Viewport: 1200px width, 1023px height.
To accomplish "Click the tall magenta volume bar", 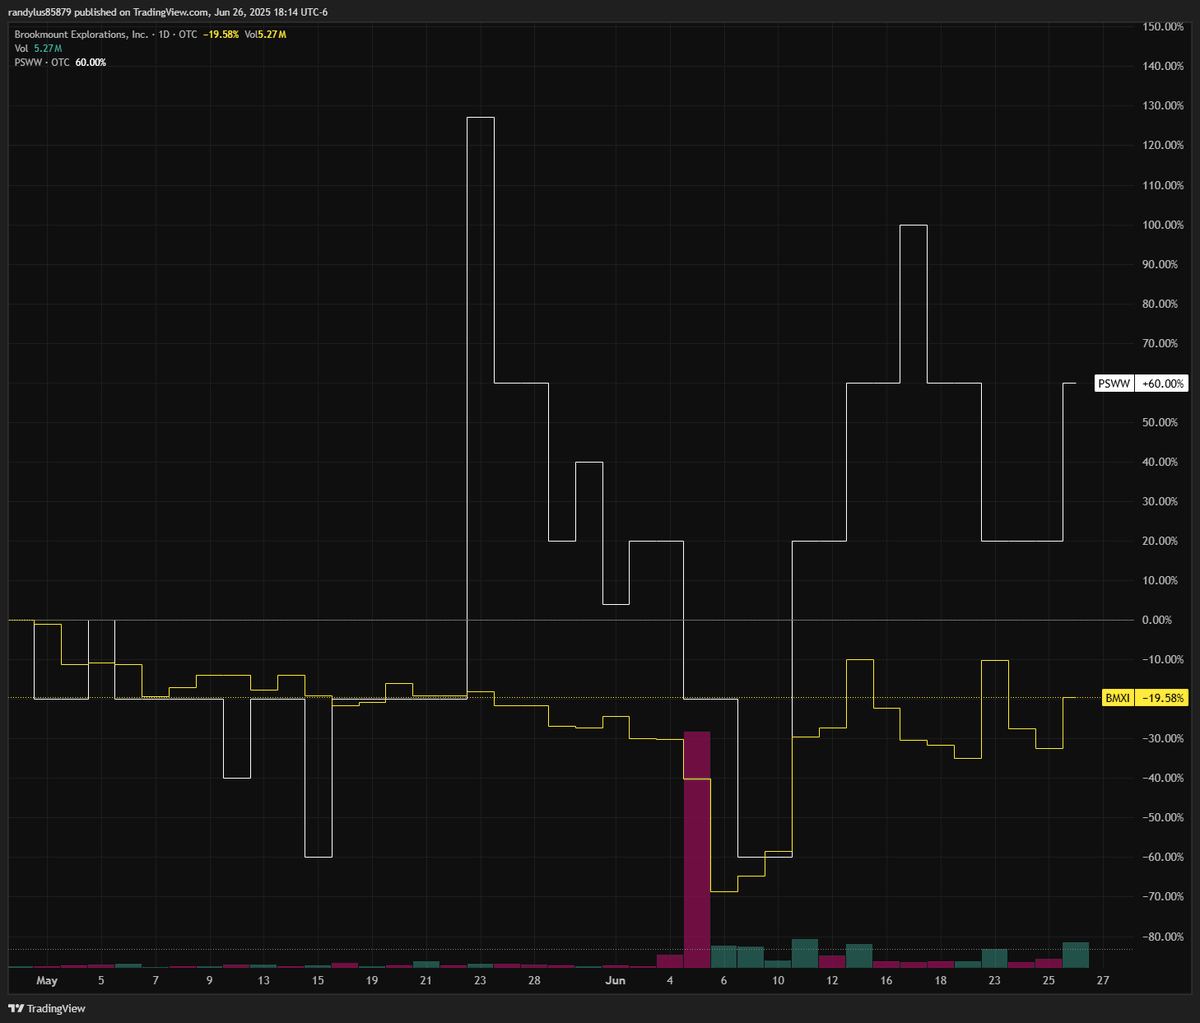I will (x=697, y=849).
